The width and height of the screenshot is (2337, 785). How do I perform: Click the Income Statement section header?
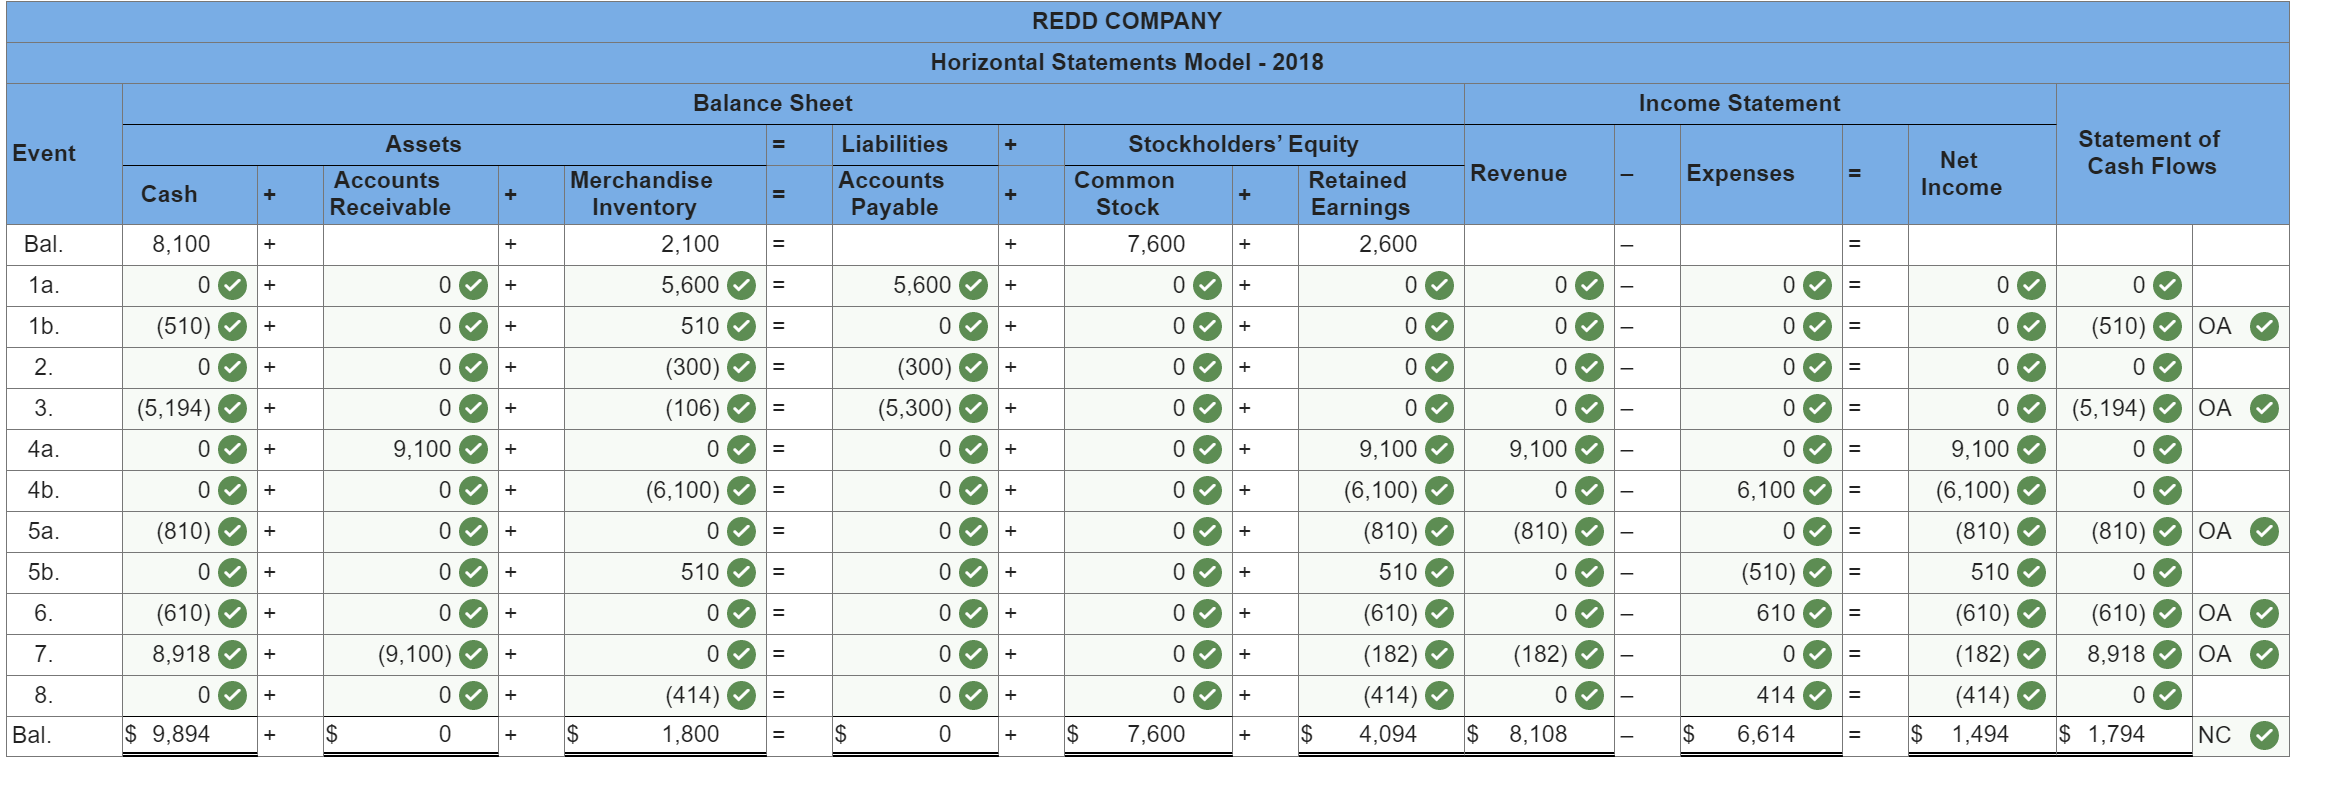[x=1739, y=103]
